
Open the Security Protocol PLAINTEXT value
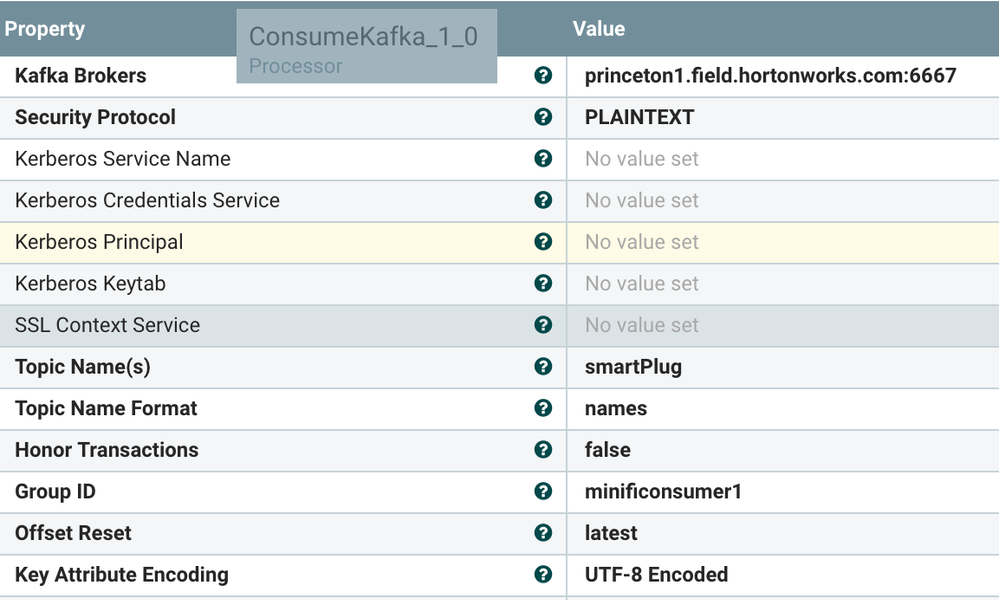click(639, 117)
